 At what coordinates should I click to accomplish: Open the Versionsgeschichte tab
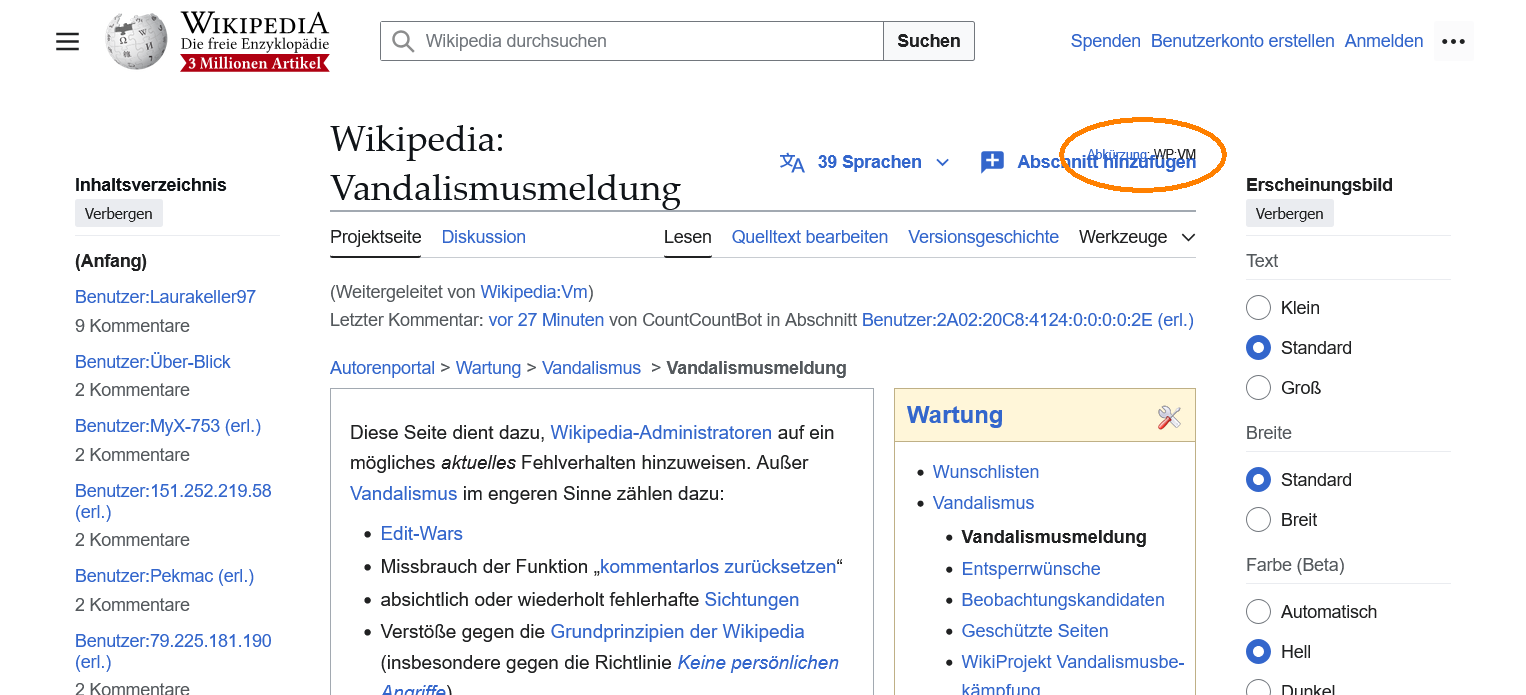pyautogui.click(x=983, y=237)
